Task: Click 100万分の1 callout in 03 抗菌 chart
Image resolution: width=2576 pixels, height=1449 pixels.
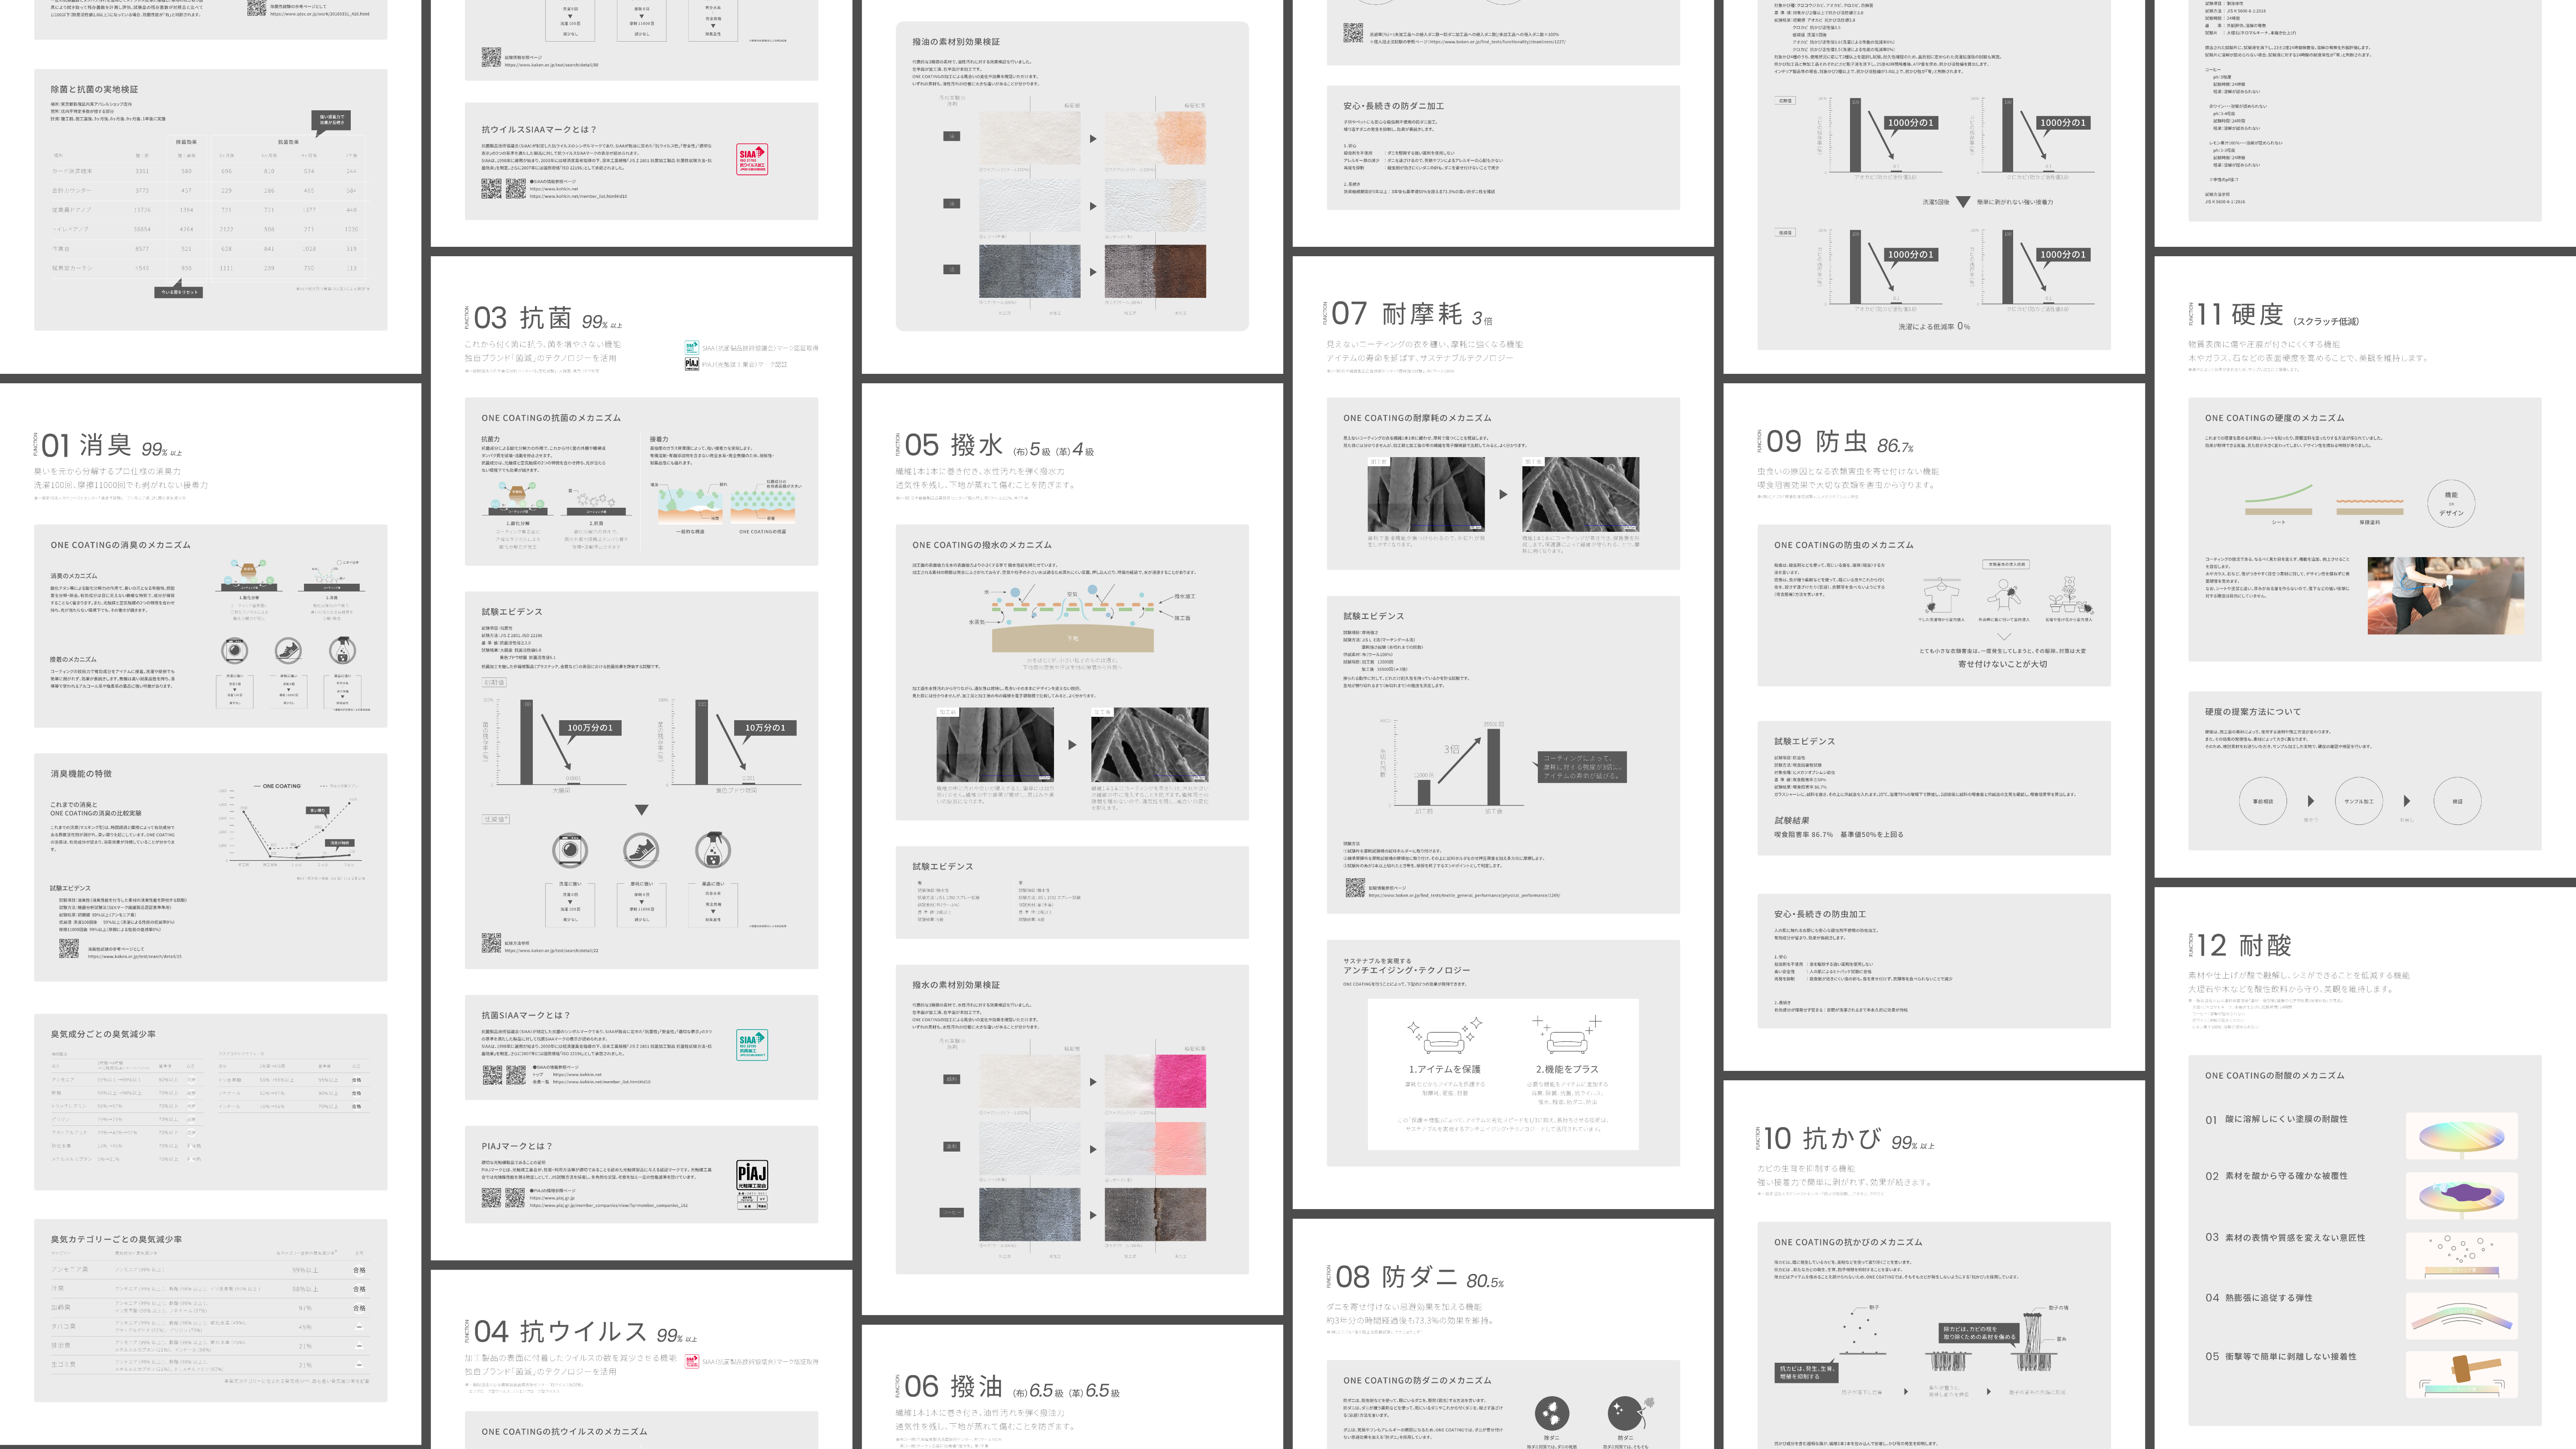Action: pos(590,727)
